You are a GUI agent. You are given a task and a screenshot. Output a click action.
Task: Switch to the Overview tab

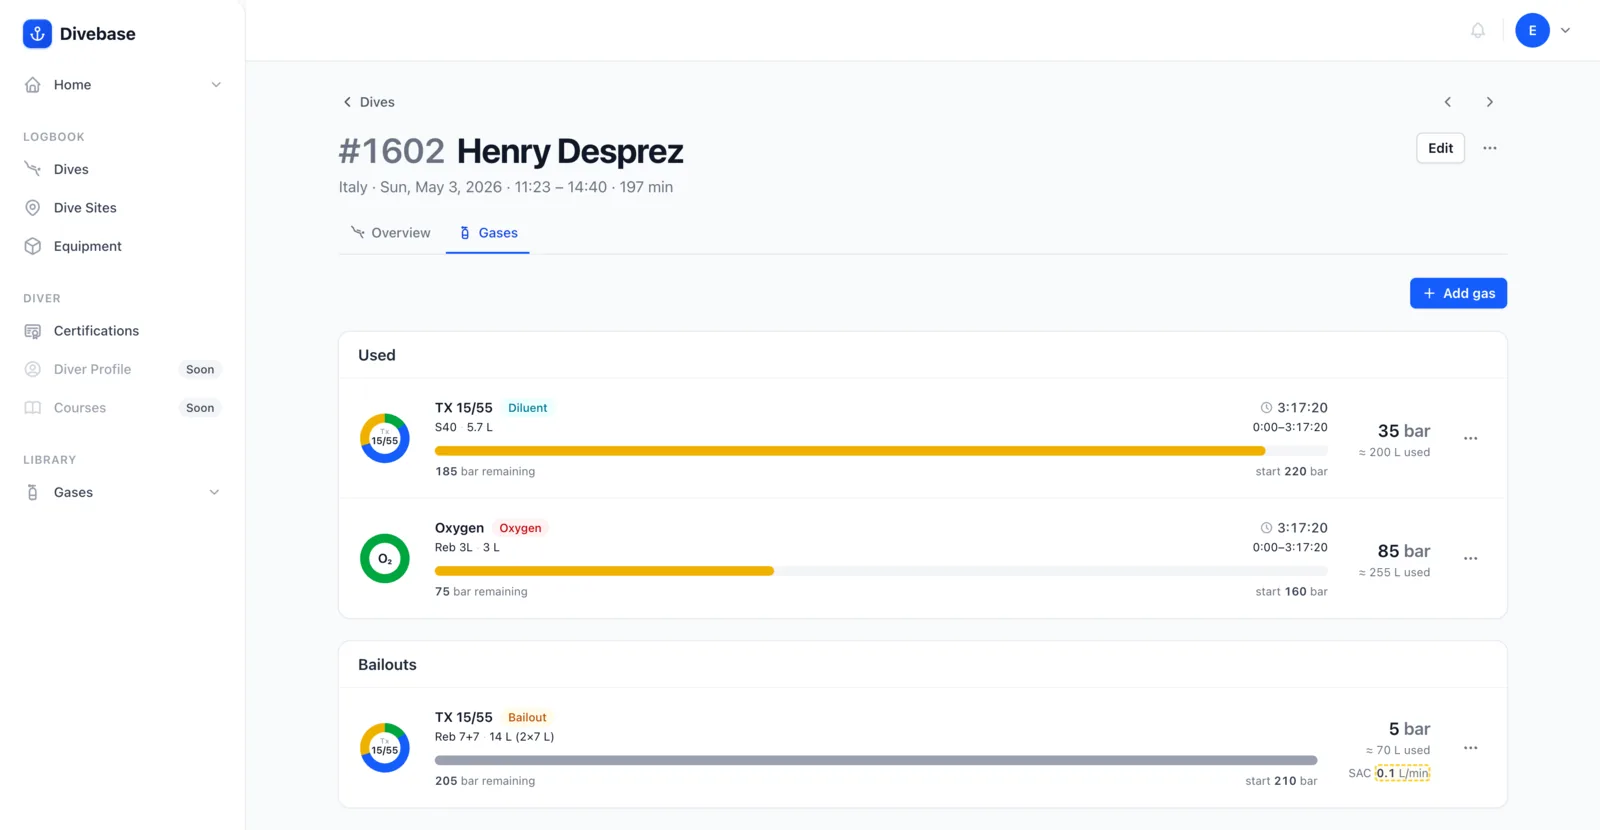pyautogui.click(x=391, y=233)
